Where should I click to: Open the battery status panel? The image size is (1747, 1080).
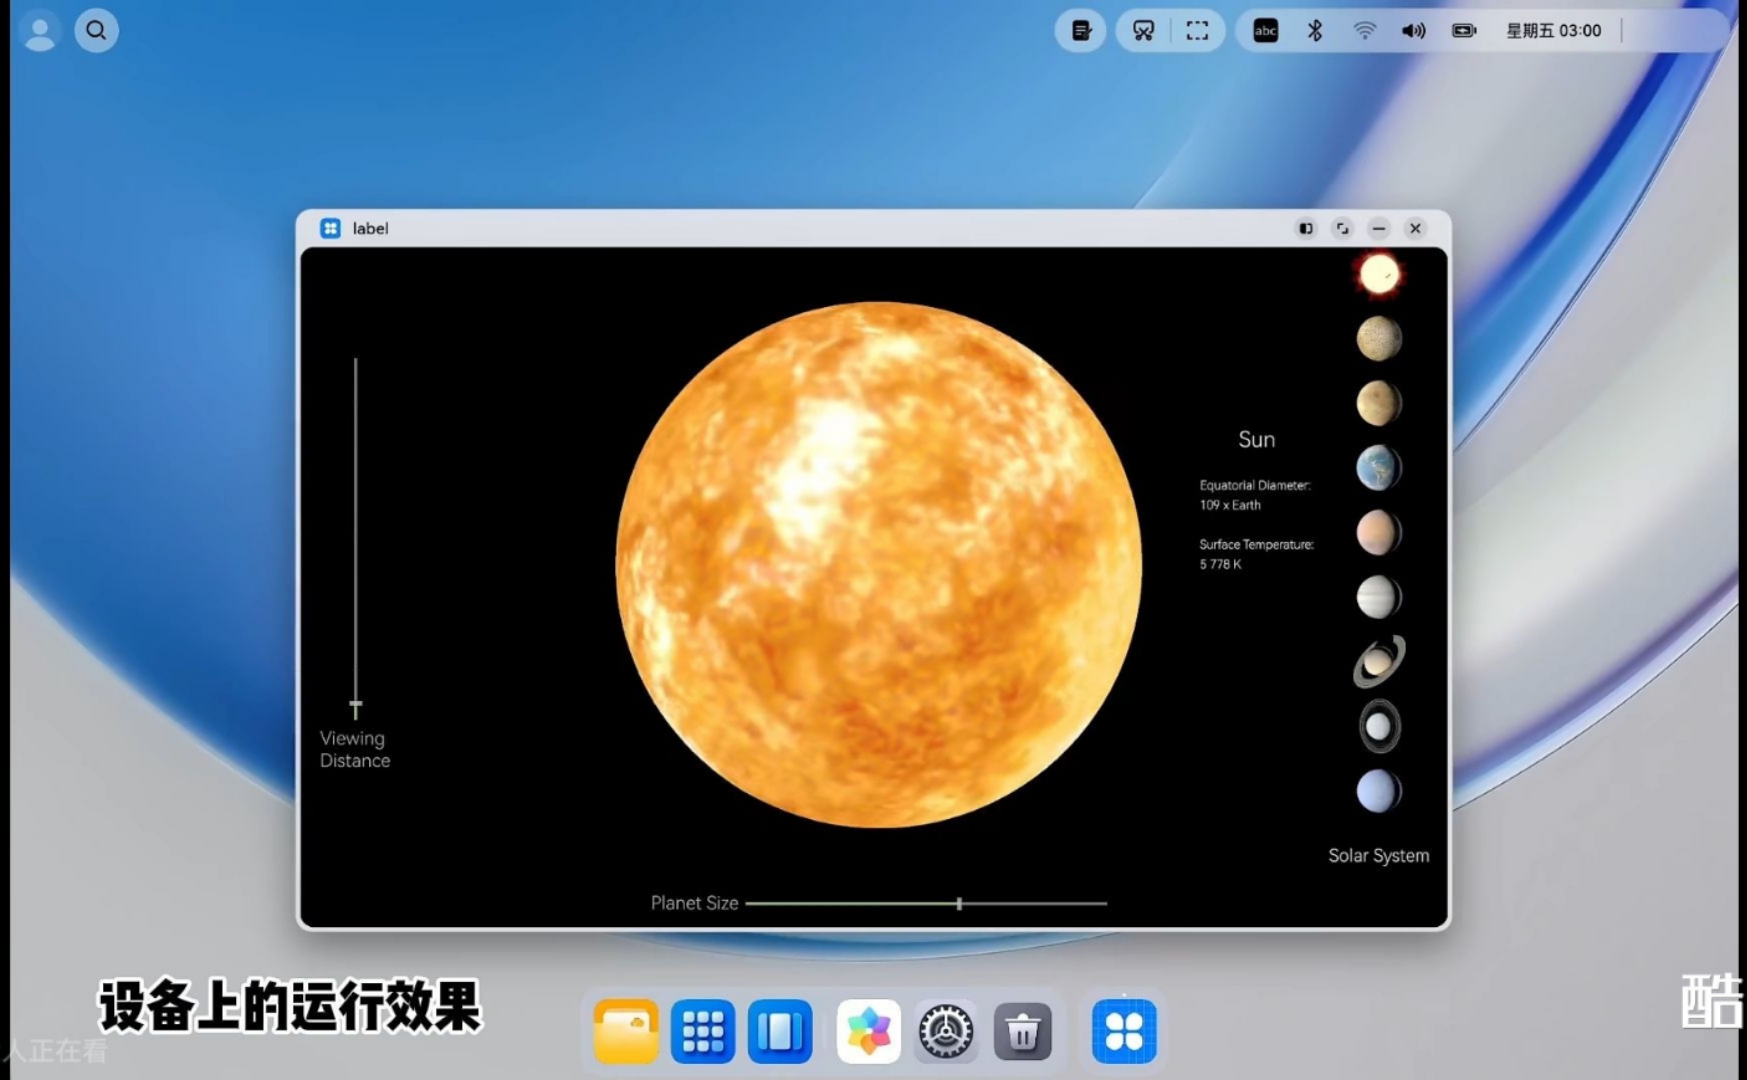[1463, 31]
